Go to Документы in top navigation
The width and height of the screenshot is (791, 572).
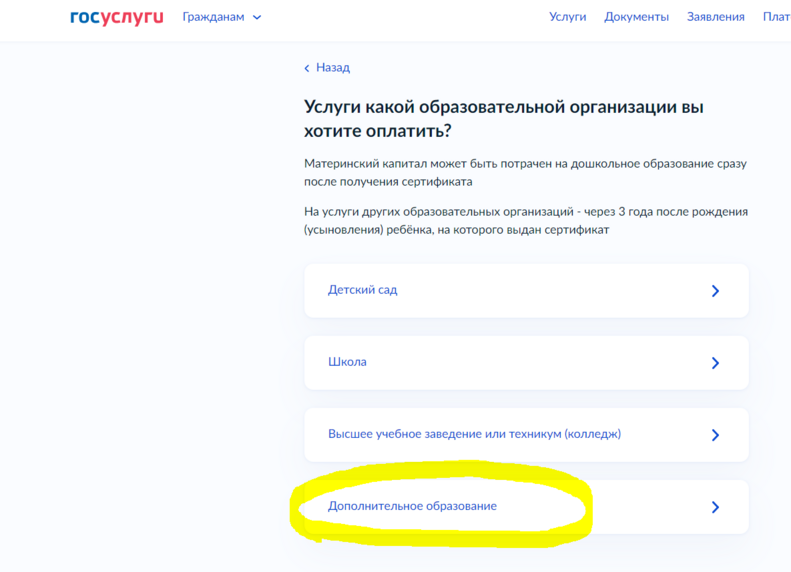point(636,17)
